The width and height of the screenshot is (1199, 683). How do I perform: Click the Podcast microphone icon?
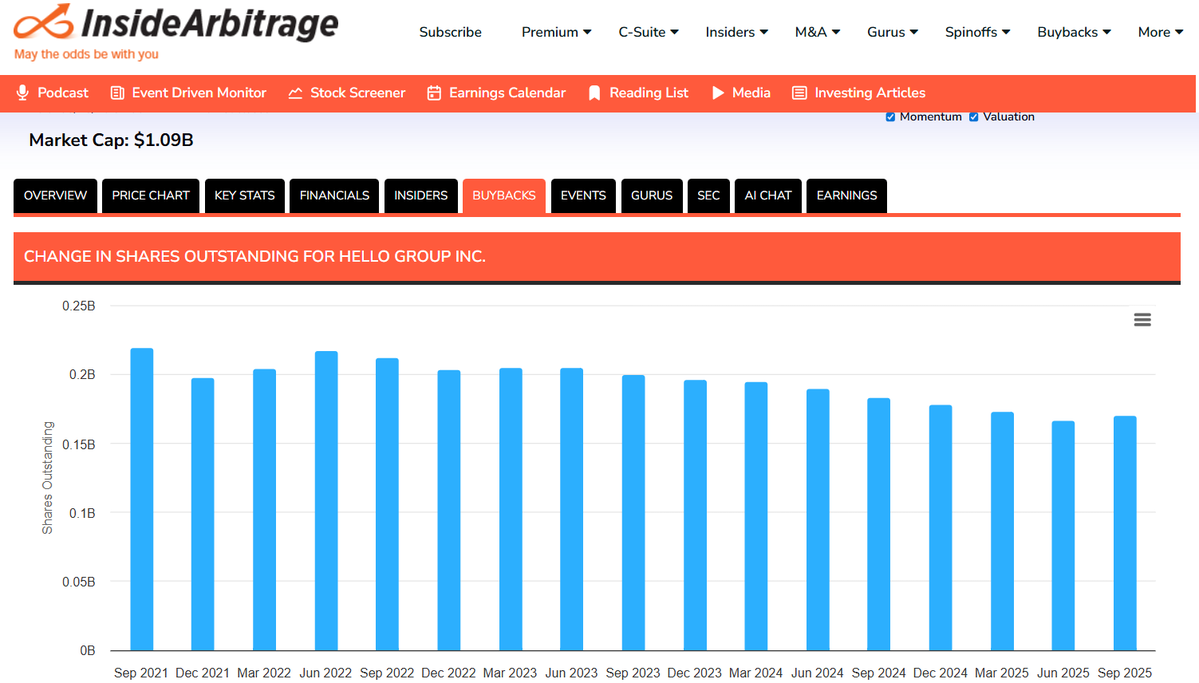coord(23,93)
